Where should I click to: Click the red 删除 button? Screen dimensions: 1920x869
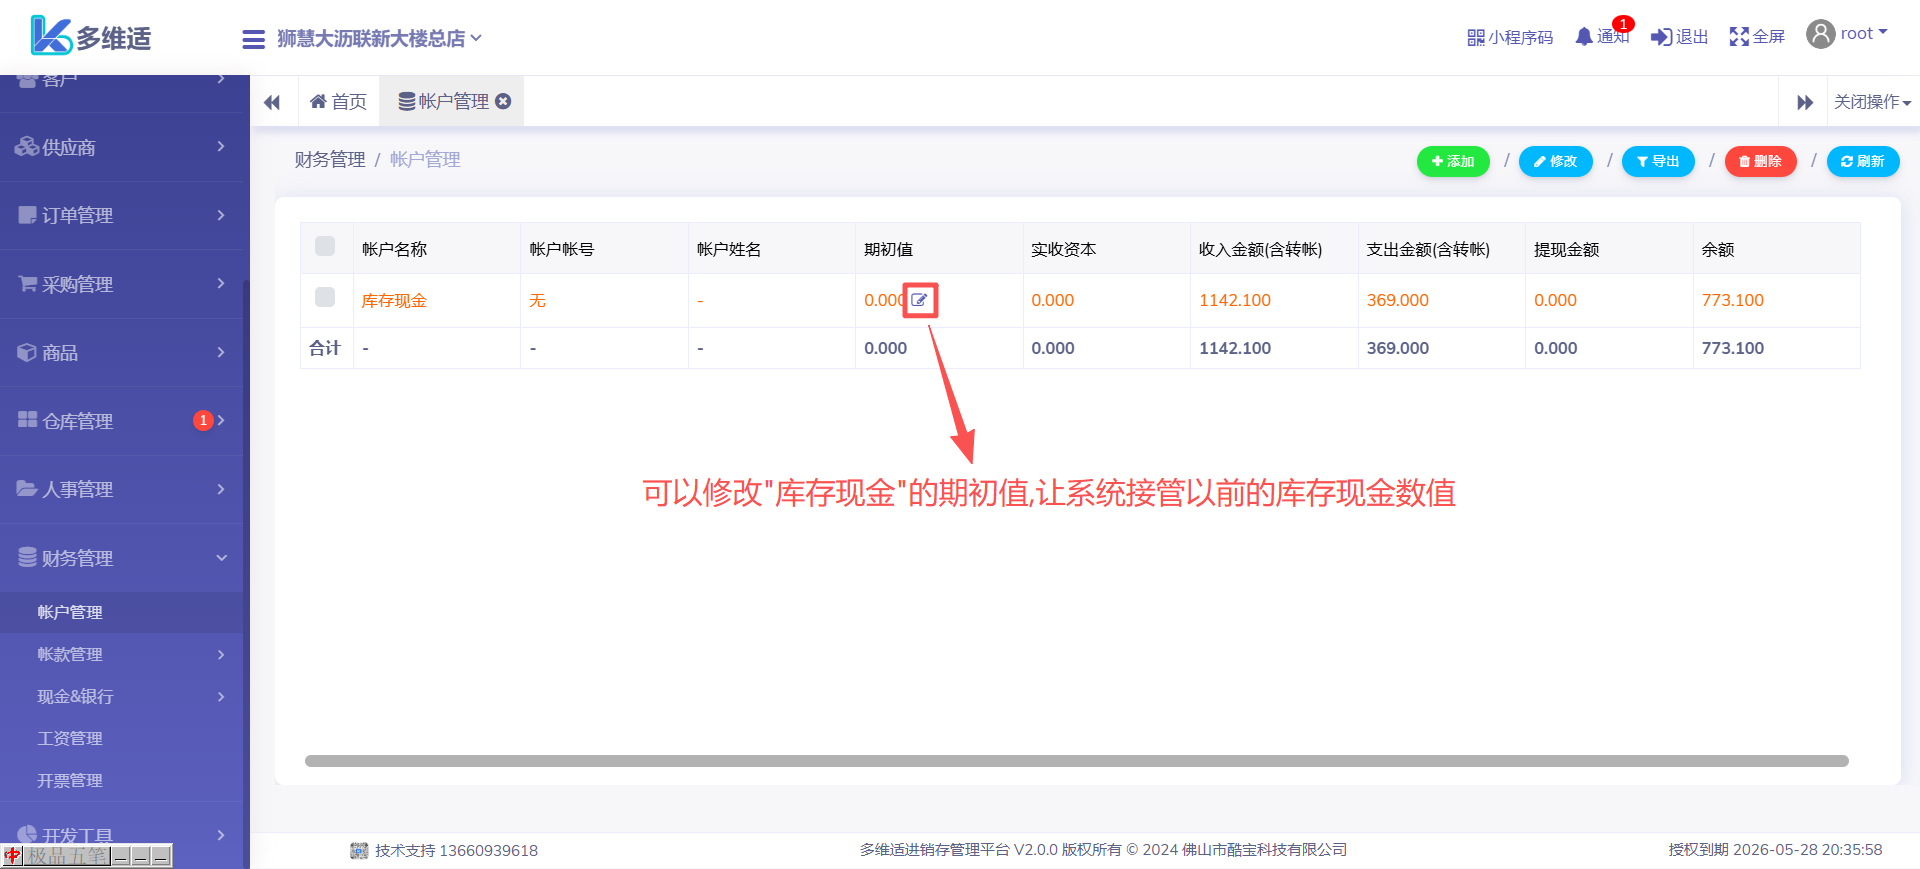point(1760,161)
